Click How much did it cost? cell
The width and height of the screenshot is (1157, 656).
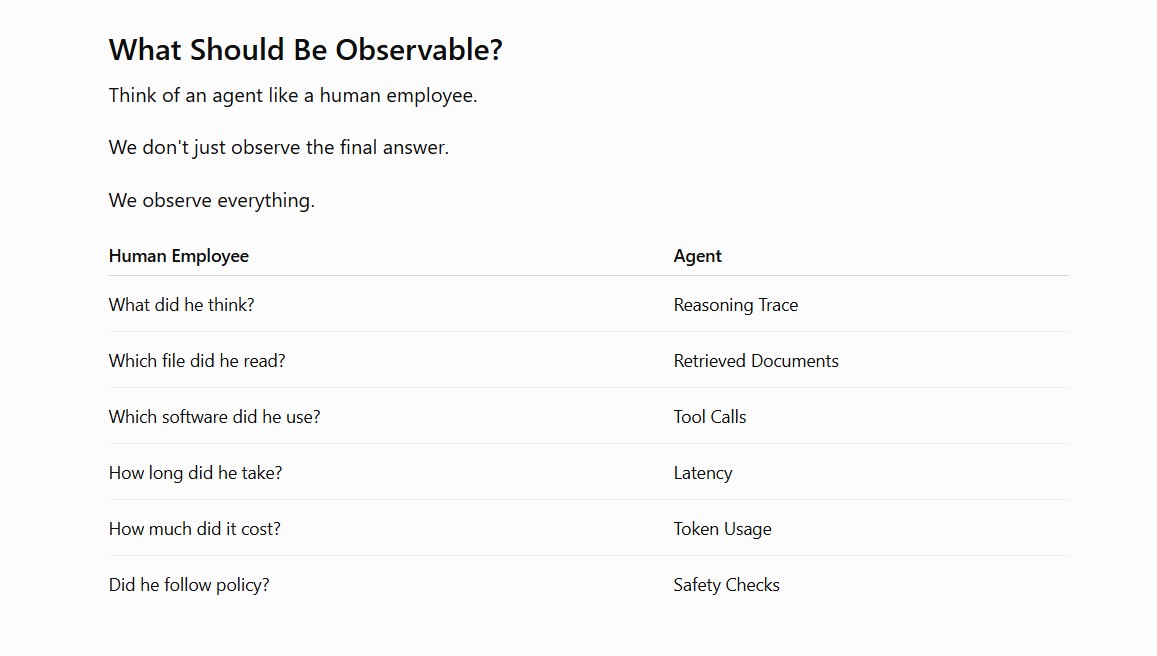(x=195, y=529)
